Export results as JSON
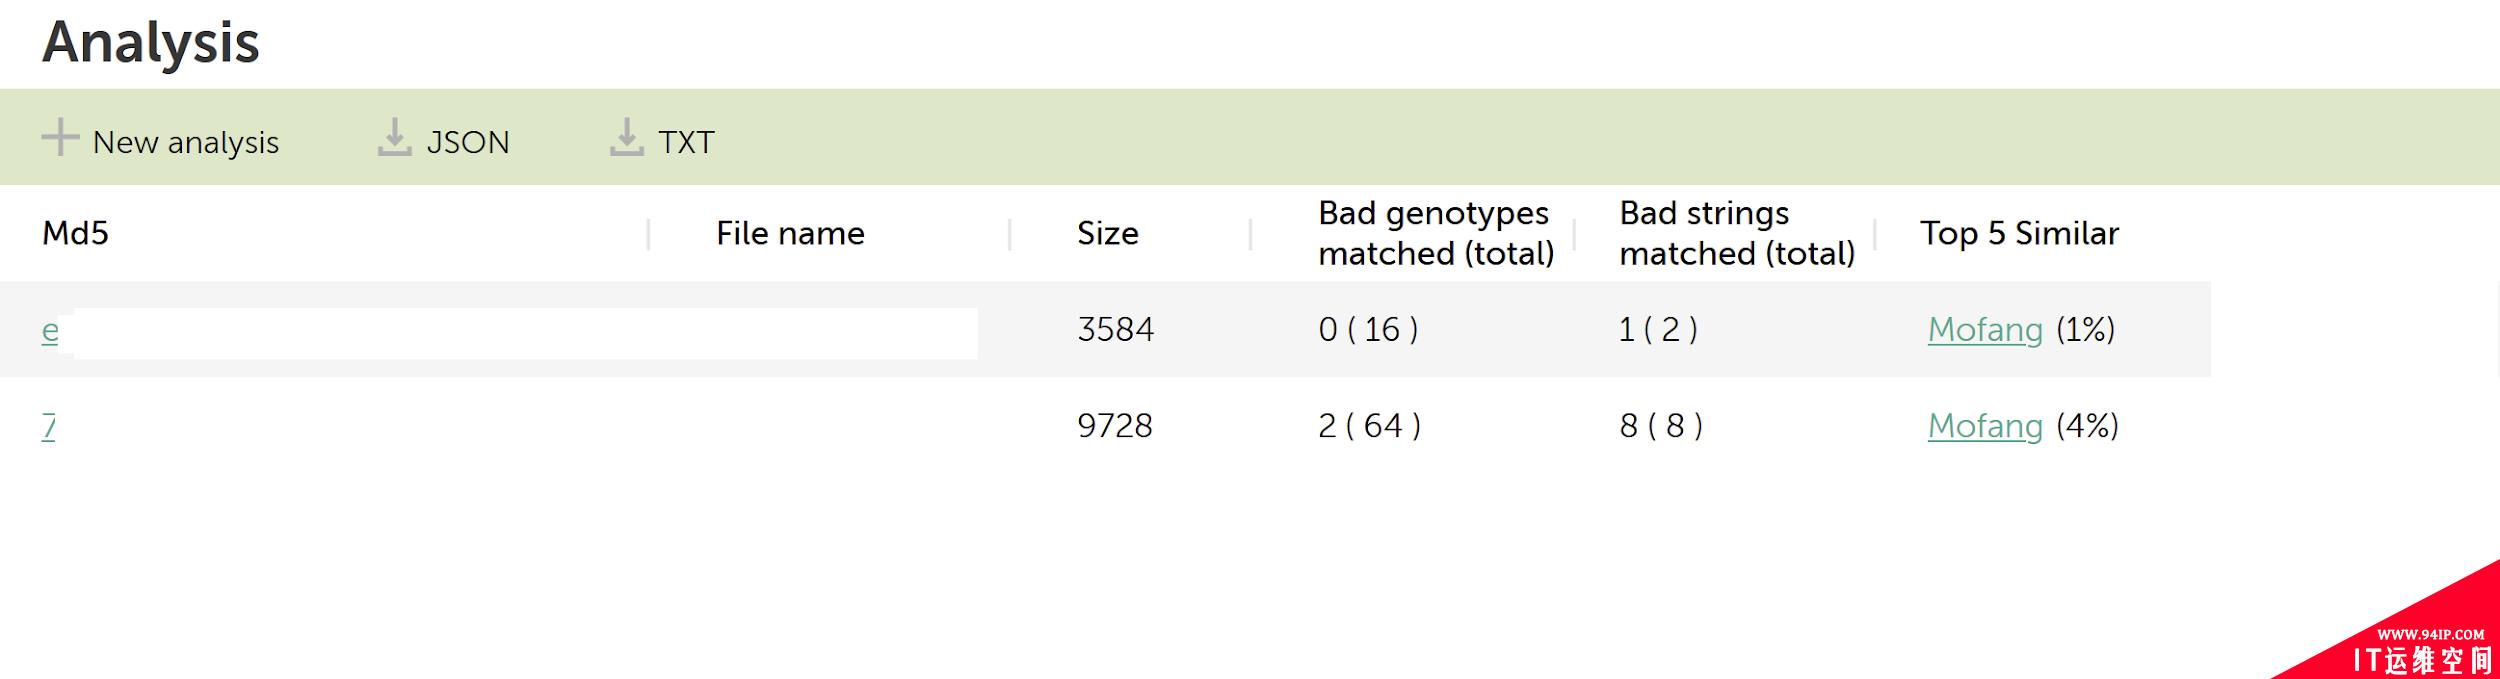This screenshot has height=679, width=2500. 444,140
